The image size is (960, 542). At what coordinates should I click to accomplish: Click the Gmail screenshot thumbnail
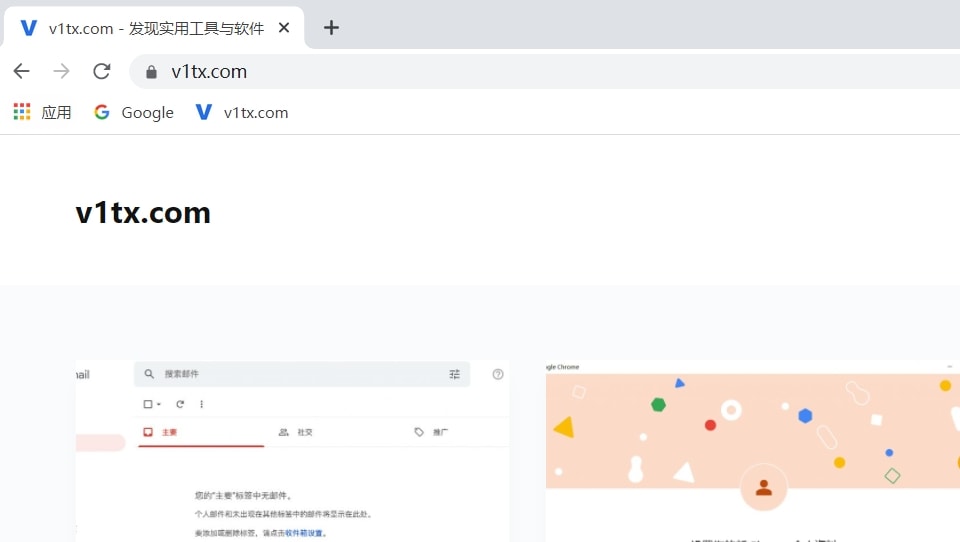point(293,451)
